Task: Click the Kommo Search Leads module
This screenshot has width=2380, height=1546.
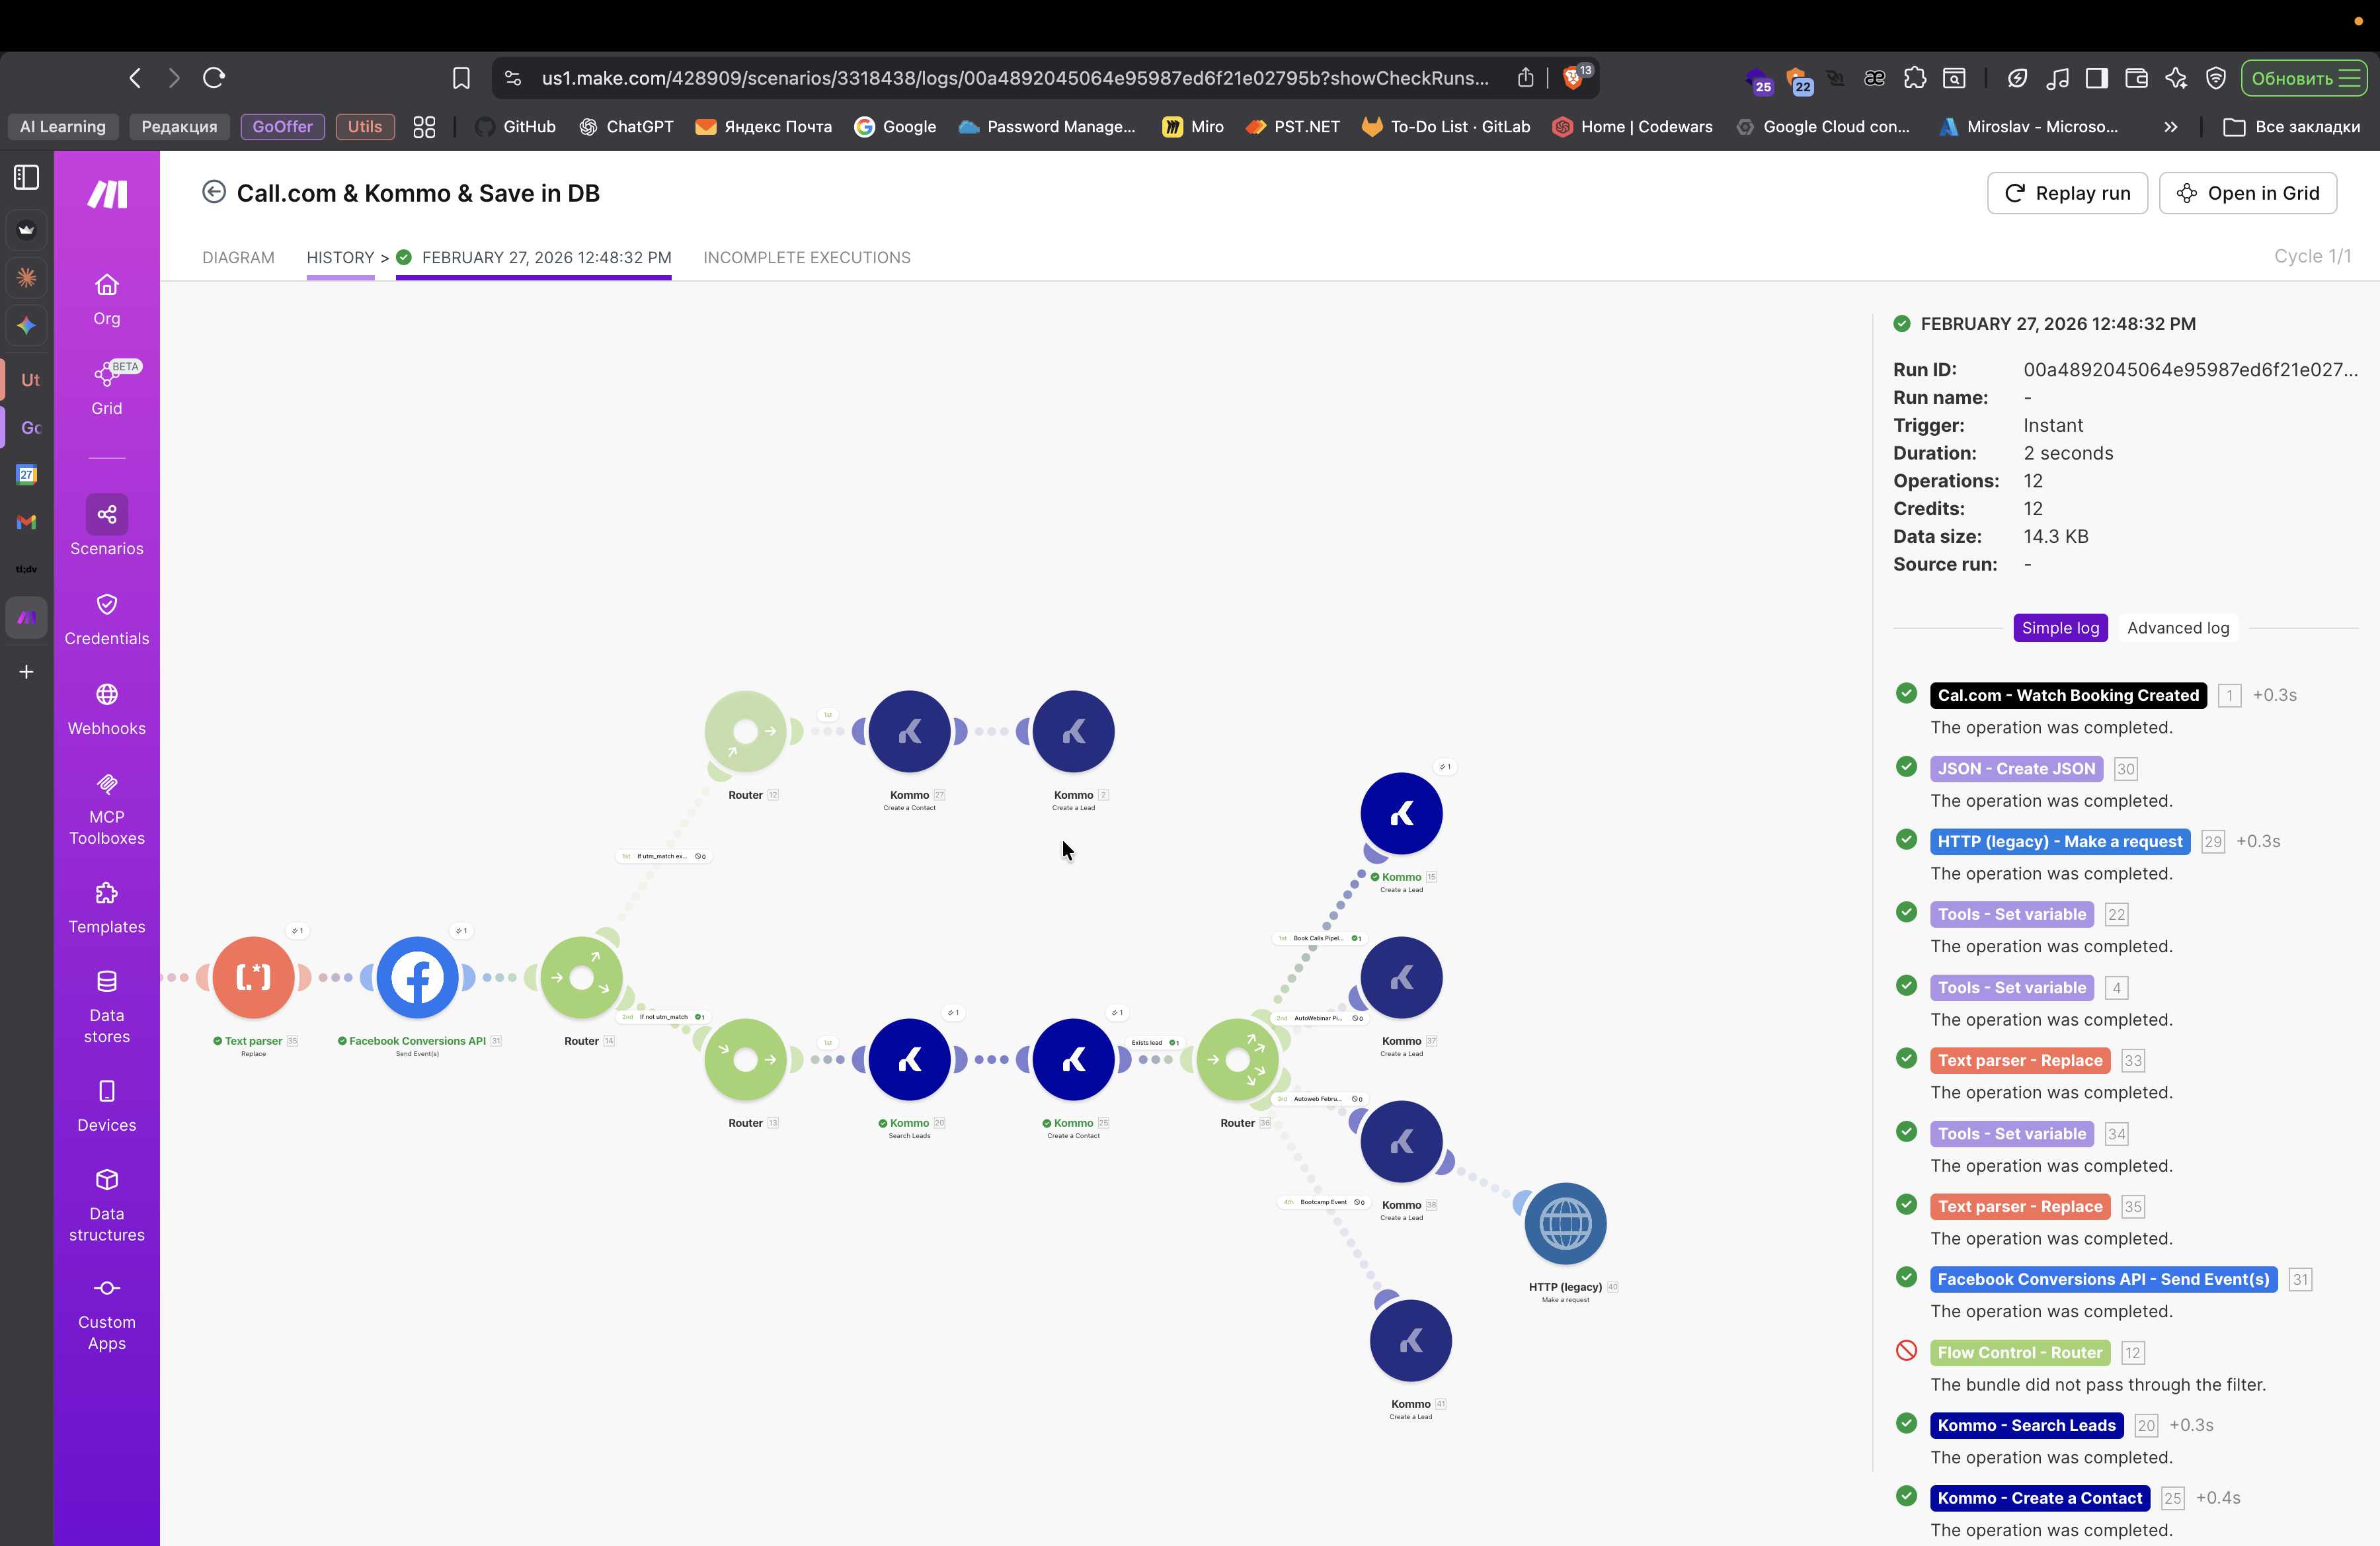Action: pyautogui.click(x=909, y=1059)
